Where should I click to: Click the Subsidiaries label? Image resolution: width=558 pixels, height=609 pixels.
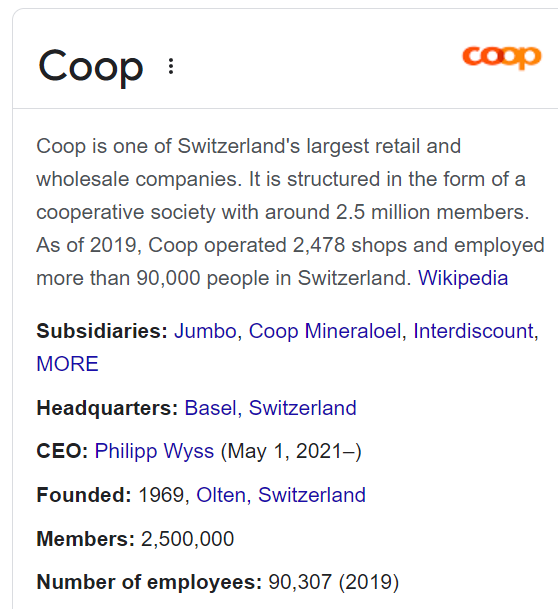click(x=102, y=331)
